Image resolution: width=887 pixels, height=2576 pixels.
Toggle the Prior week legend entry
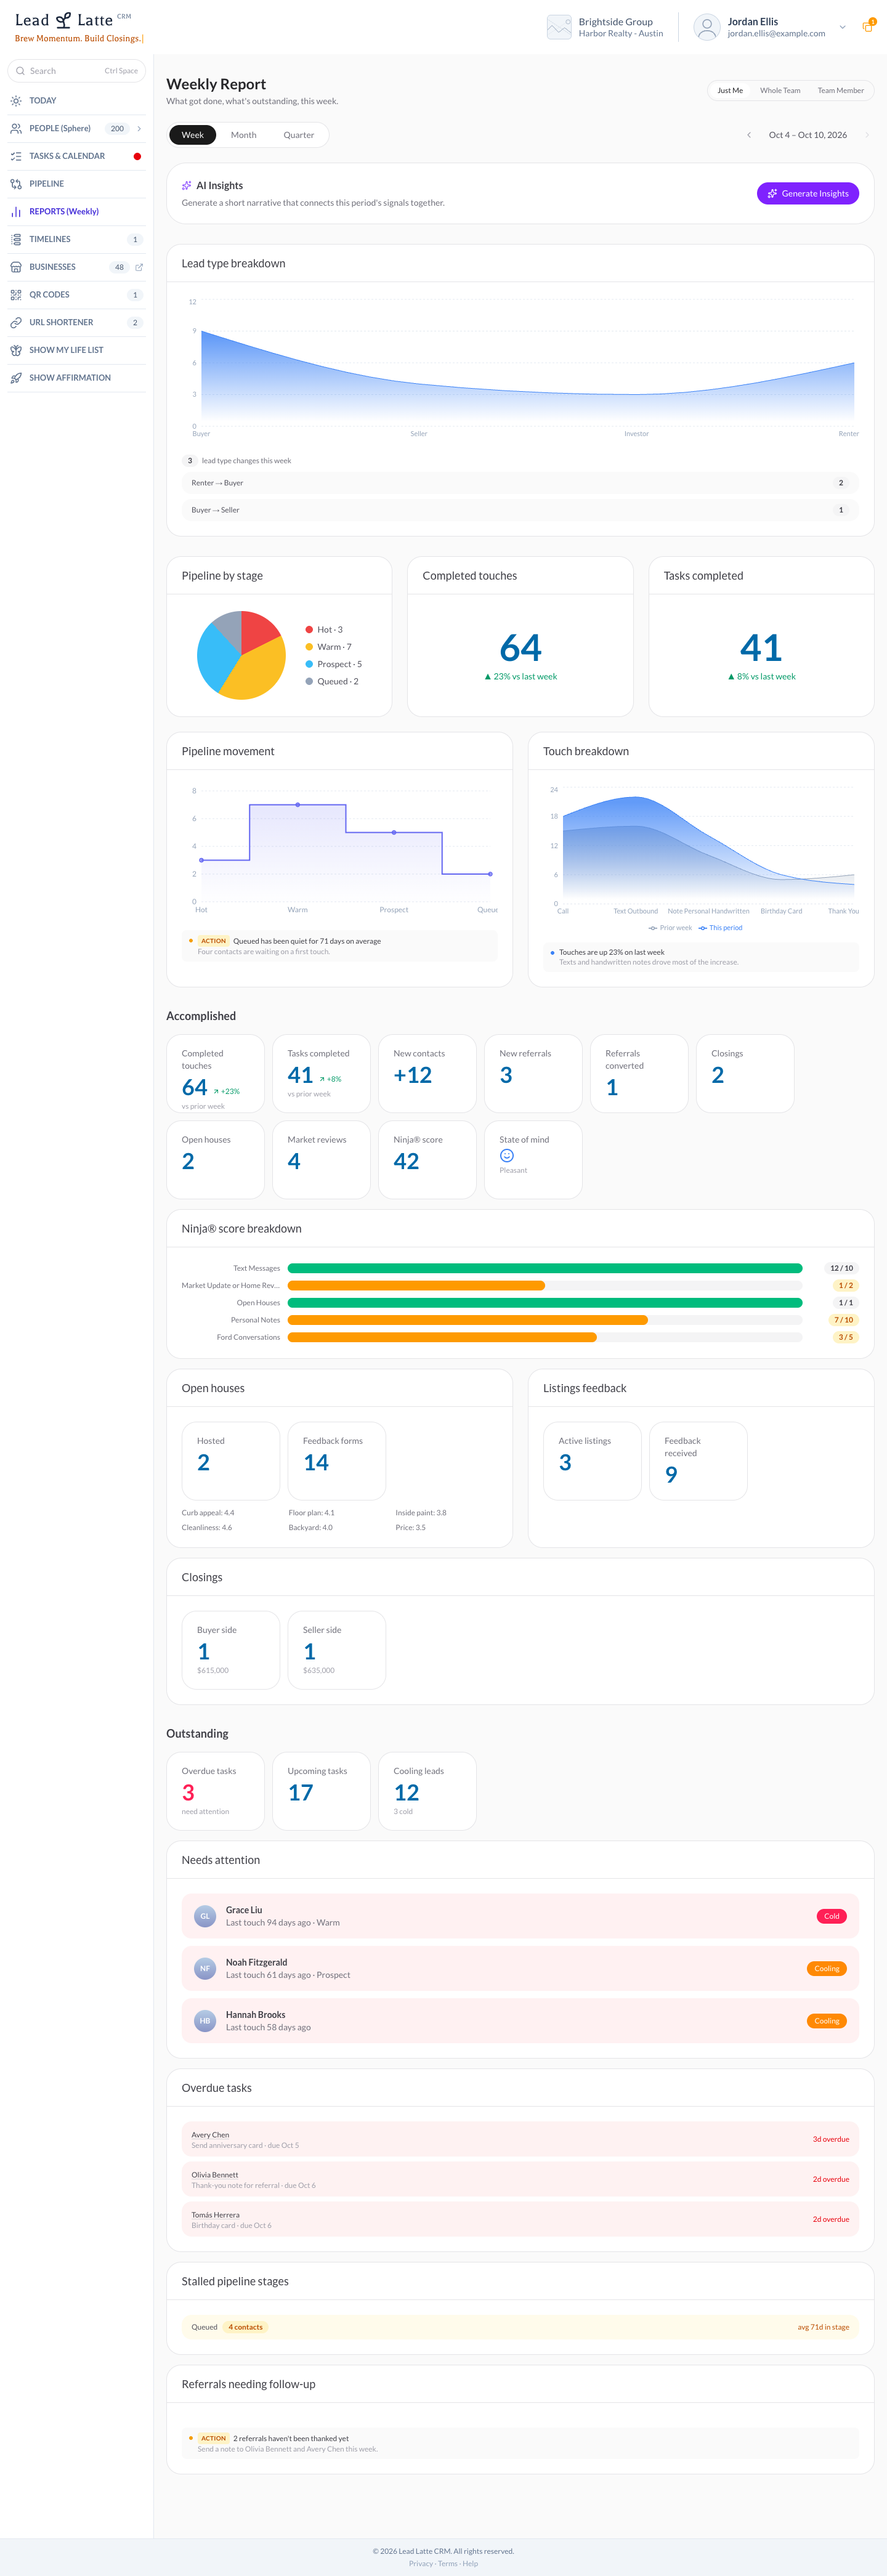pyautogui.click(x=670, y=928)
